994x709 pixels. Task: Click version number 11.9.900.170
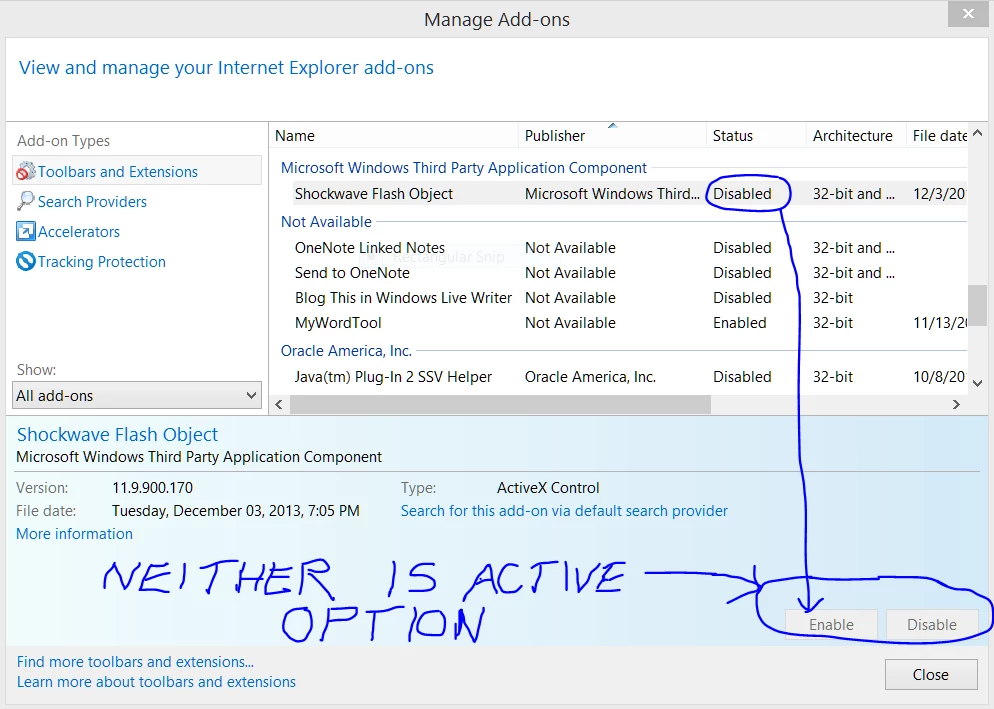pyautogui.click(x=152, y=488)
